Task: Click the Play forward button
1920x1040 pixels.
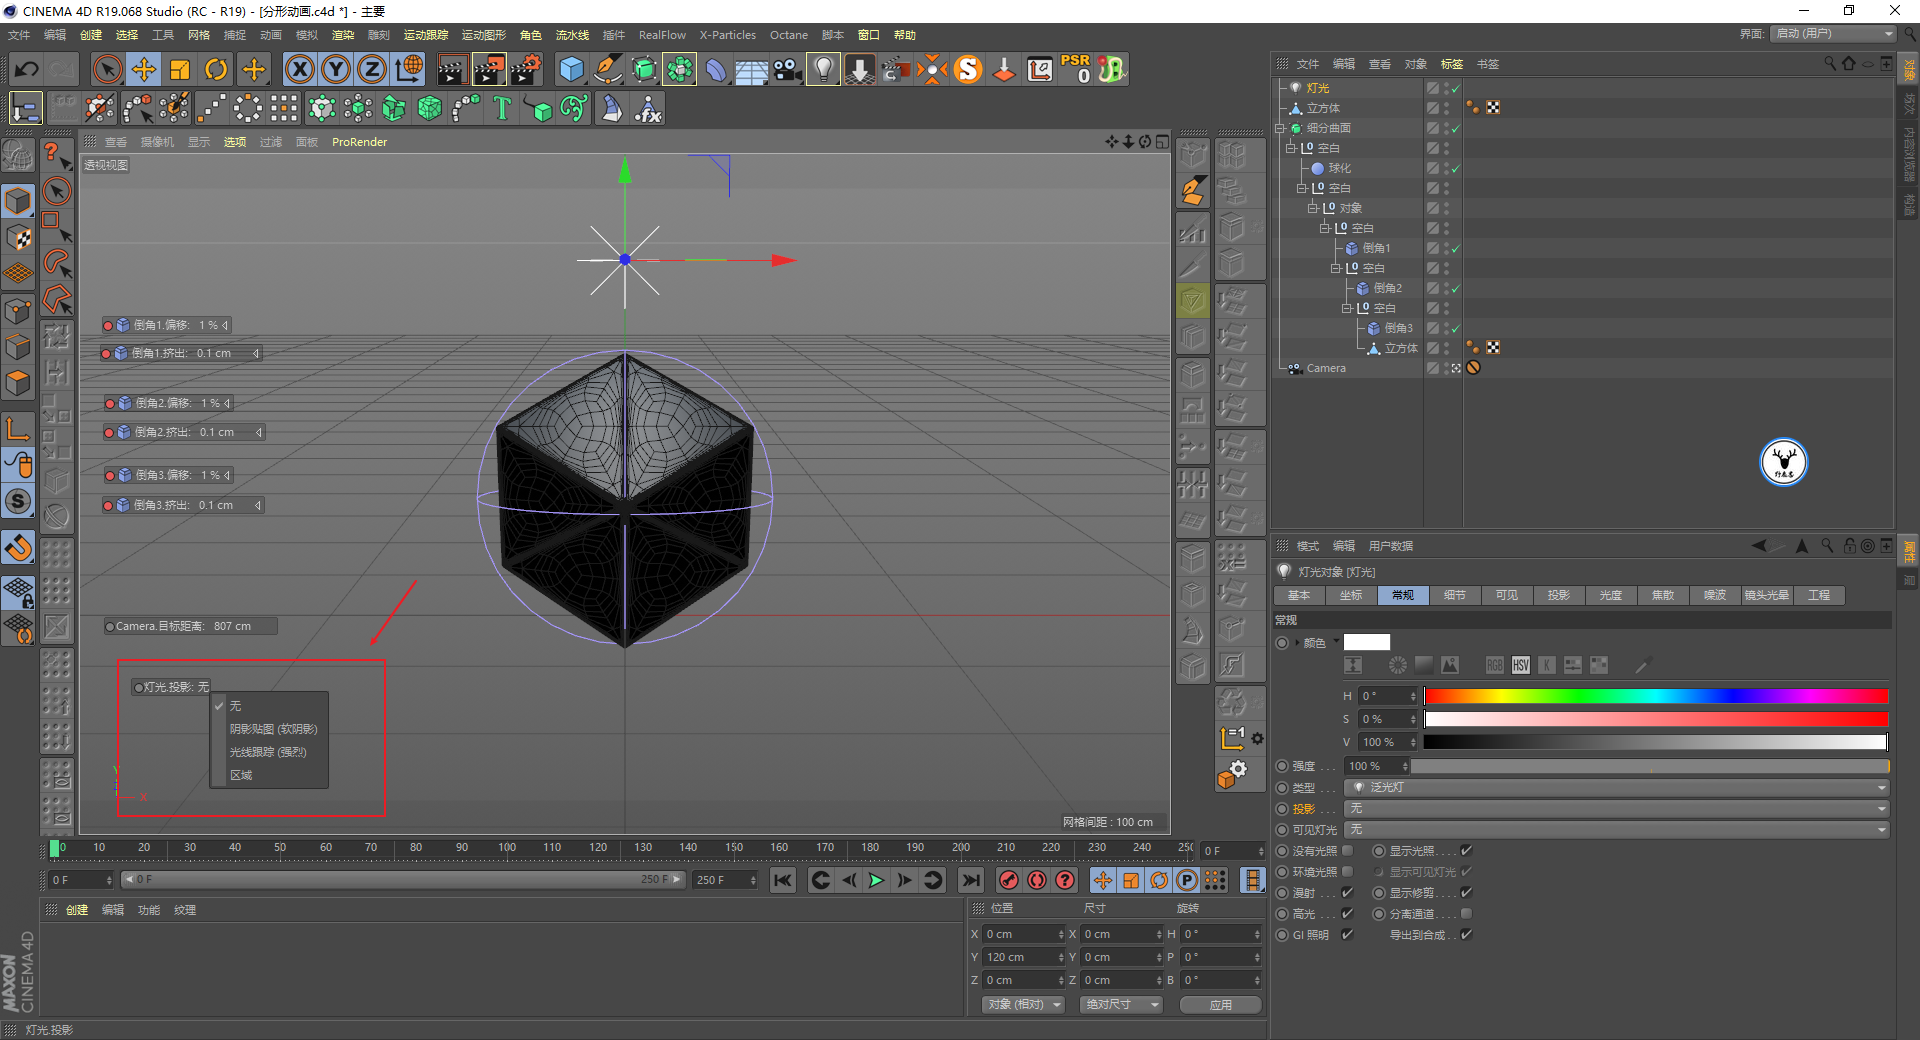Action: coord(876,880)
